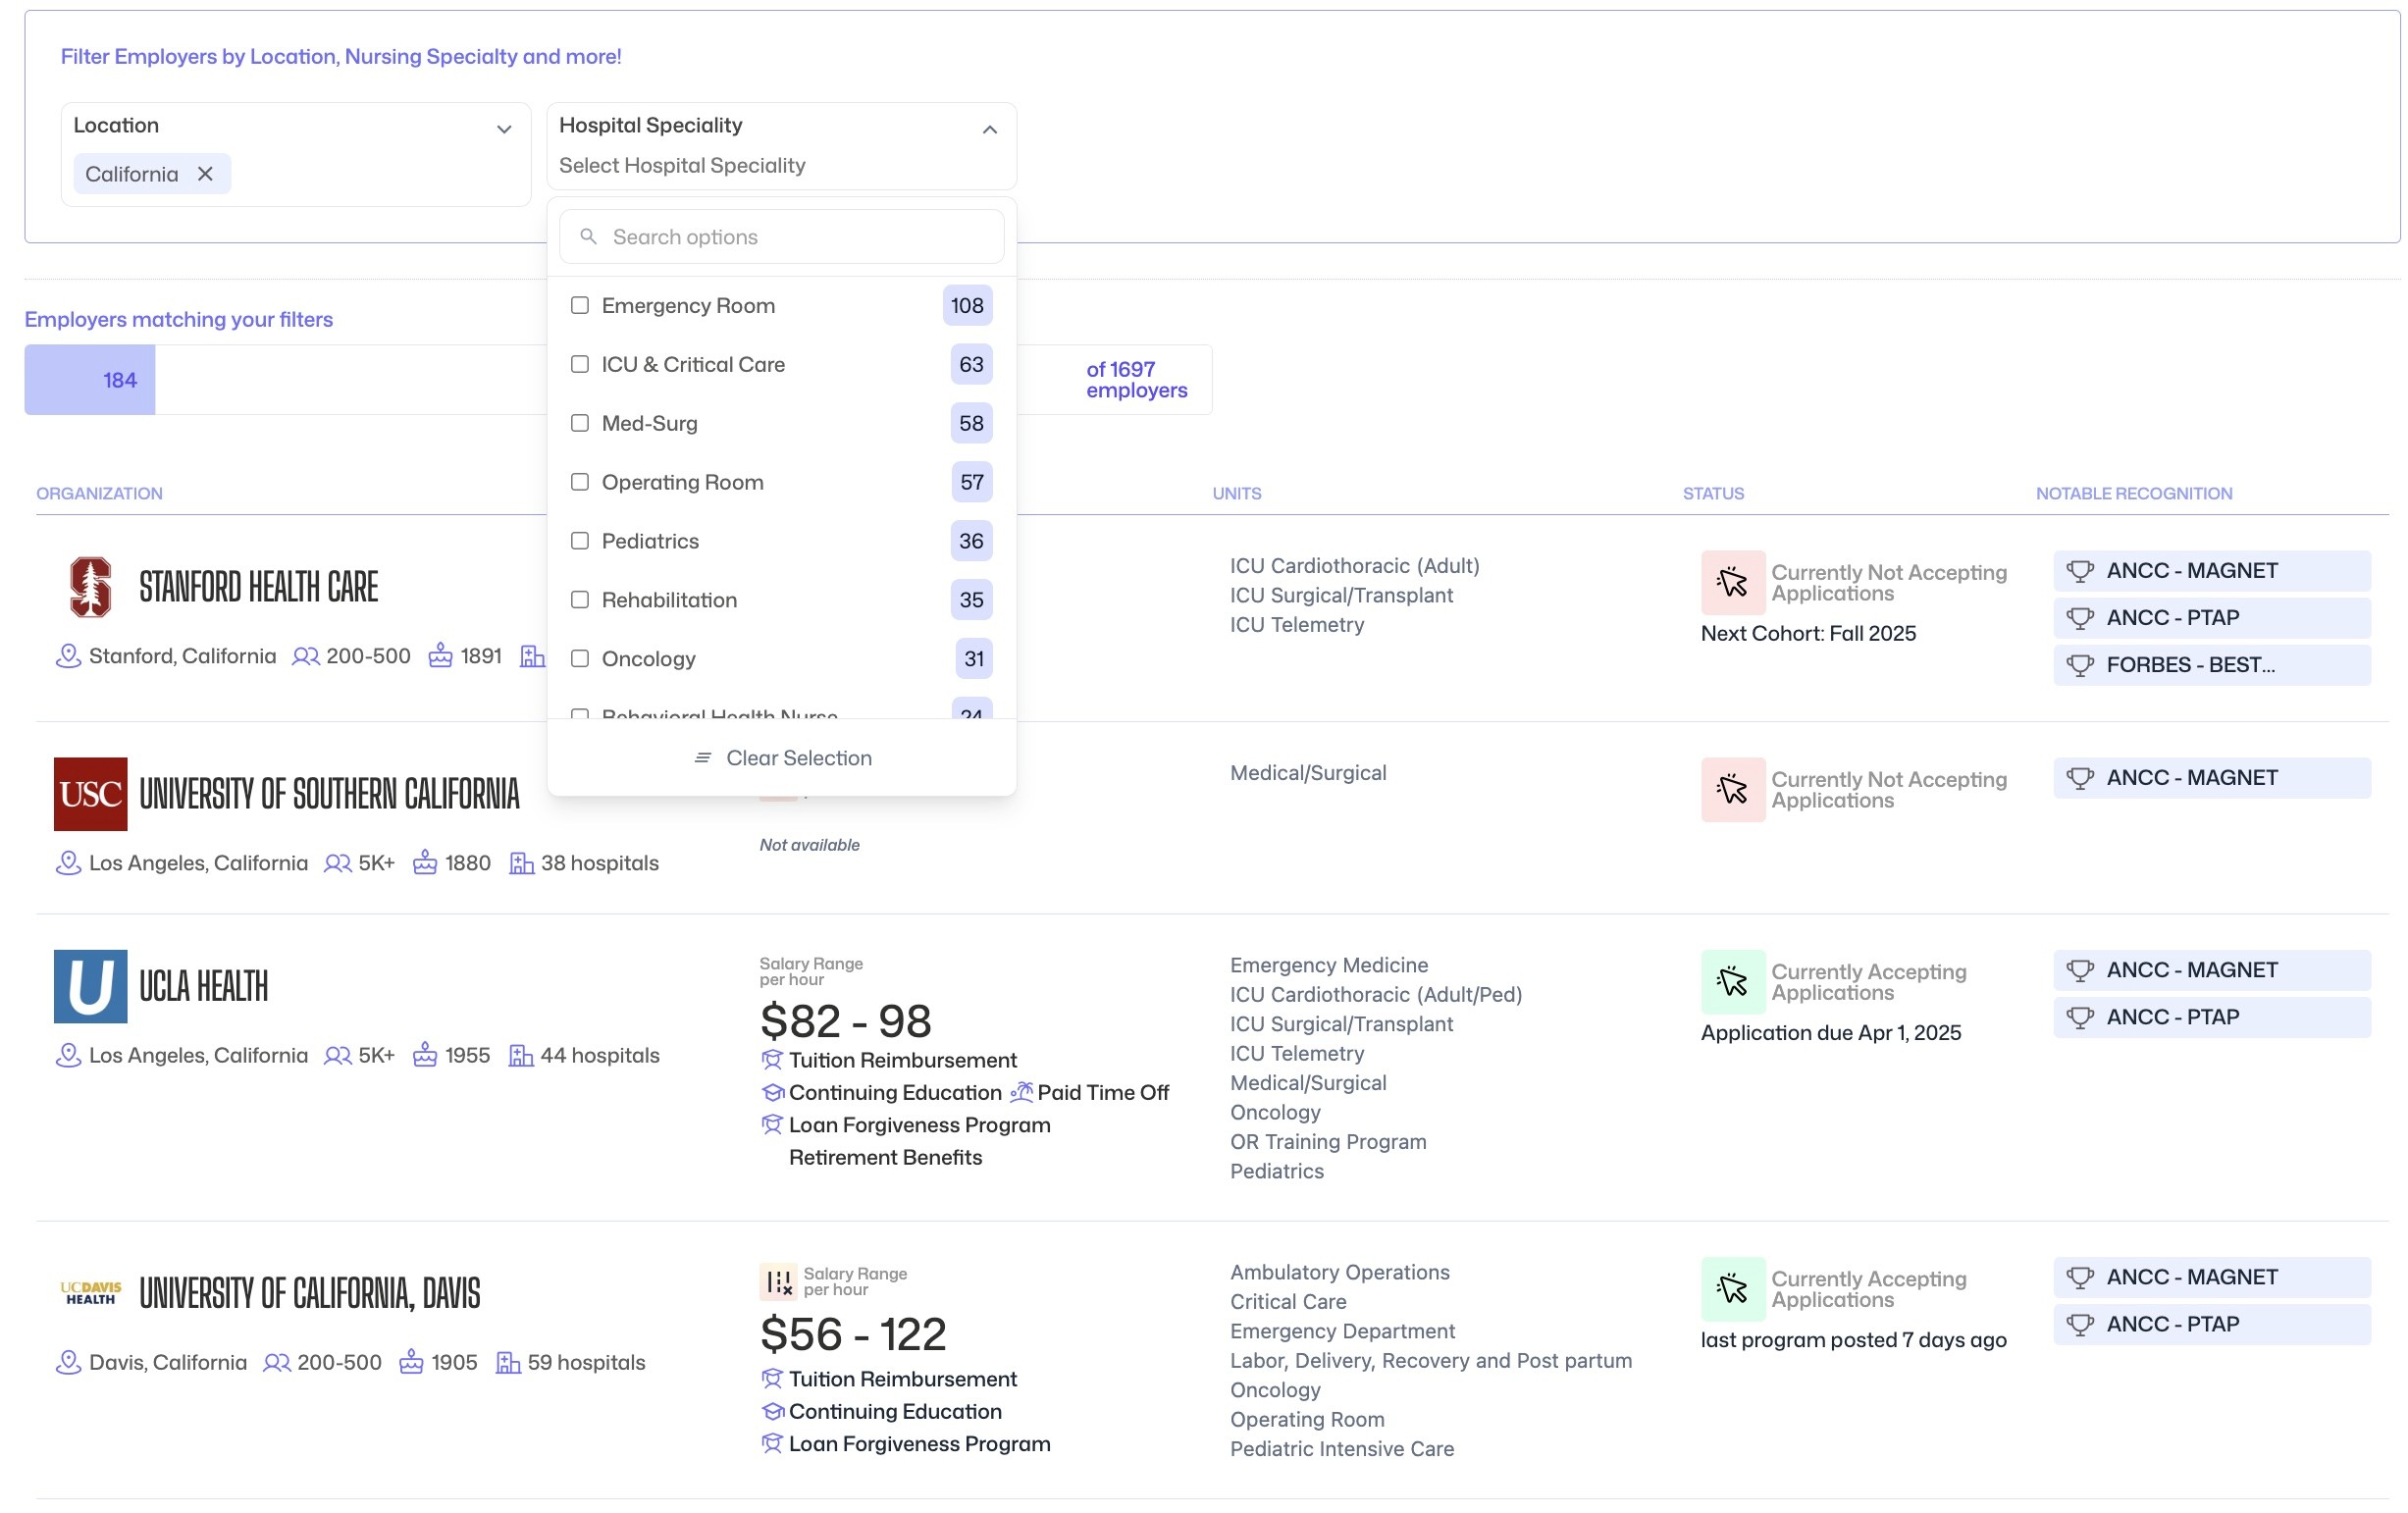Check the Emergency Room option

click(580, 305)
